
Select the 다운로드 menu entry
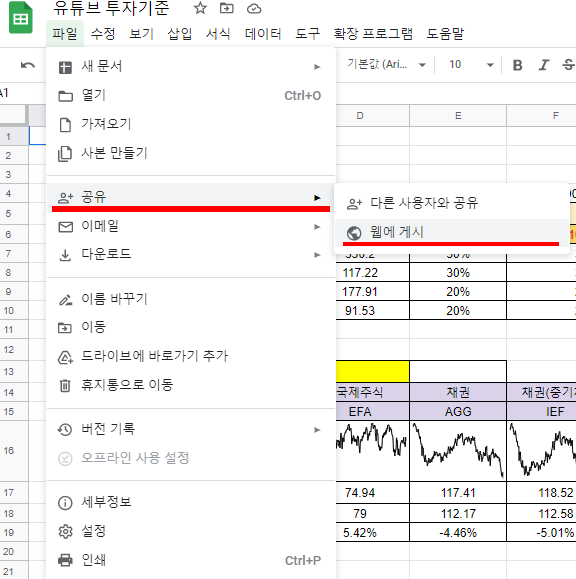pyautogui.click(x=191, y=254)
